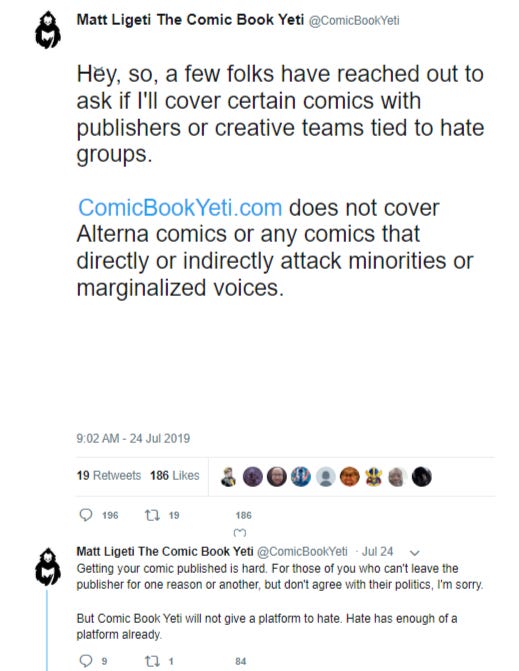Viewport: 519px width, 671px height.
Task: Click the retweet icon showing 1
Action: click(152, 661)
